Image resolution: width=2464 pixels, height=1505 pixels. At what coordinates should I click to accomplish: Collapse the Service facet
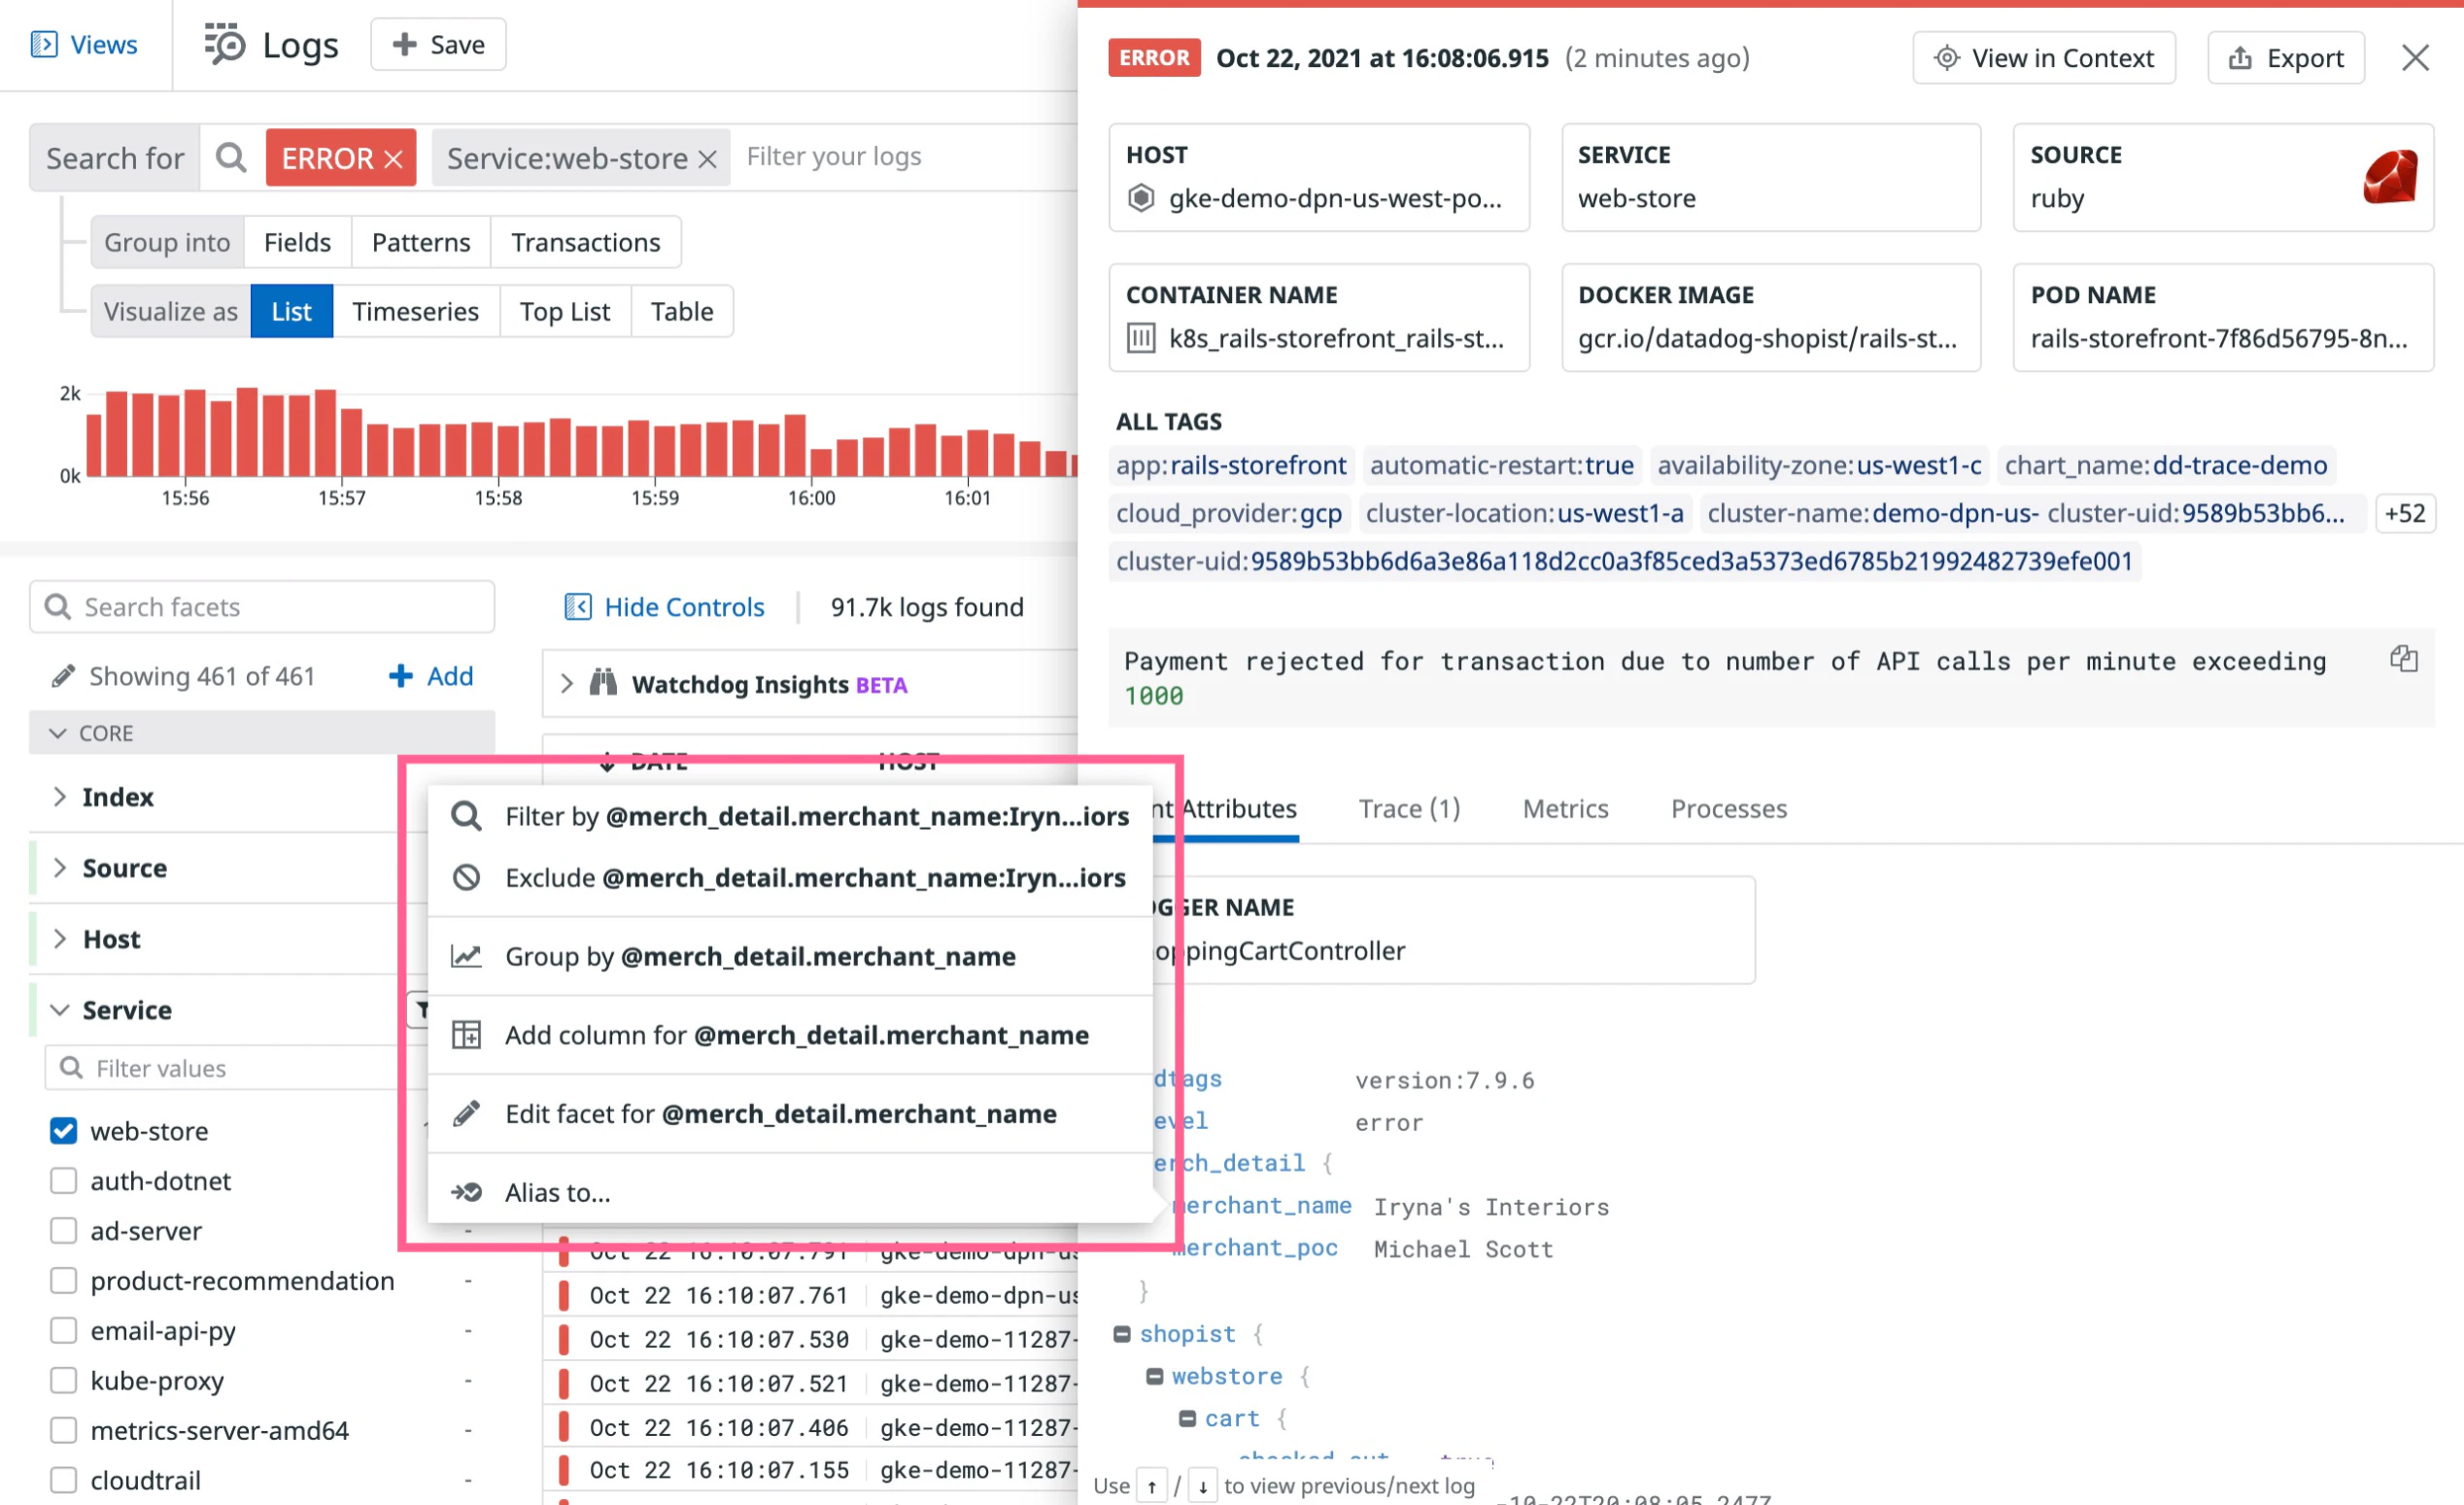[x=60, y=1010]
